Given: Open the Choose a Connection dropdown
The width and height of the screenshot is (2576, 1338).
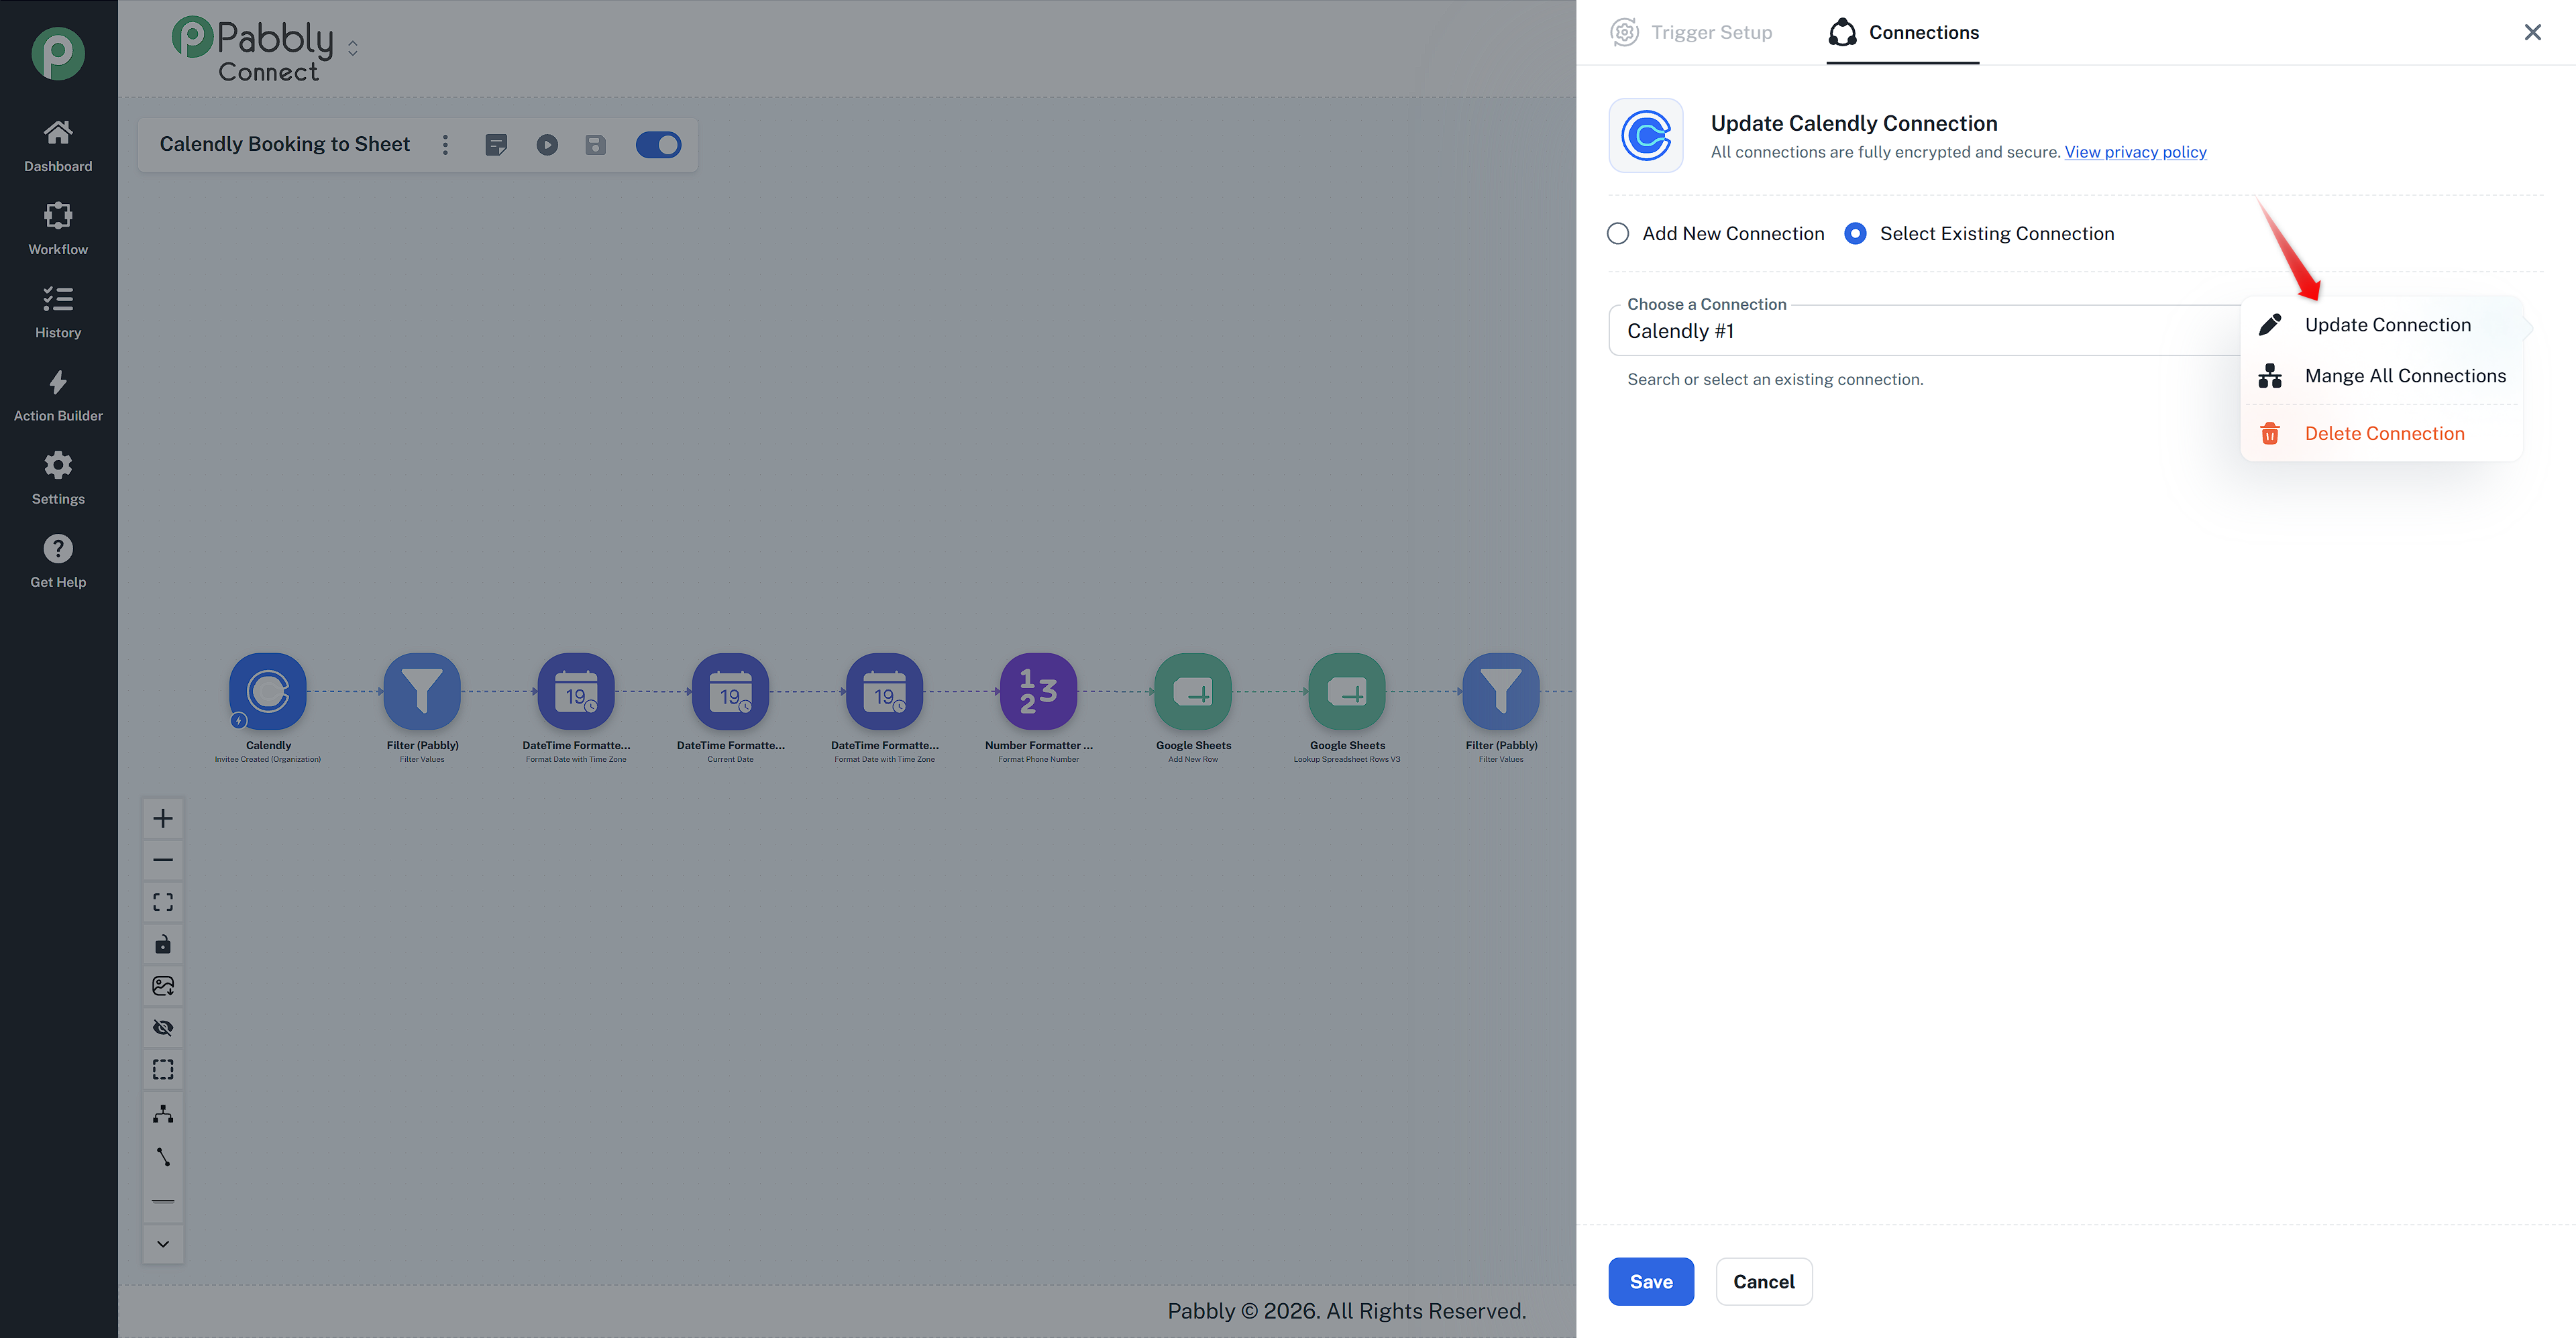Looking at the screenshot, I should (x=1924, y=331).
